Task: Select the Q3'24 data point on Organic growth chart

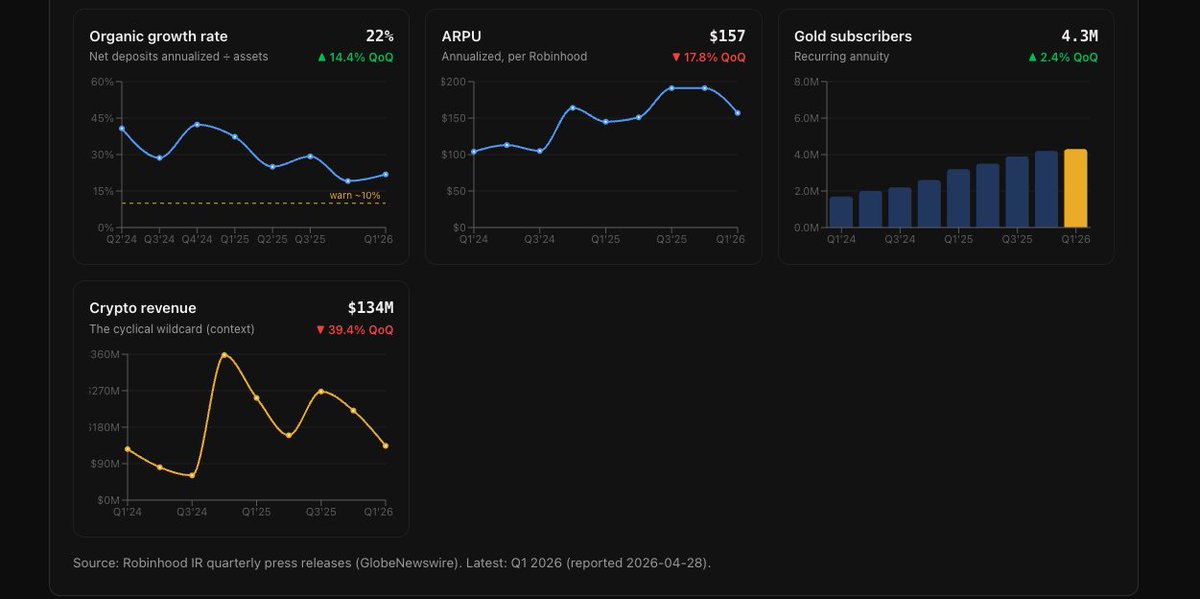Action: (159, 158)
